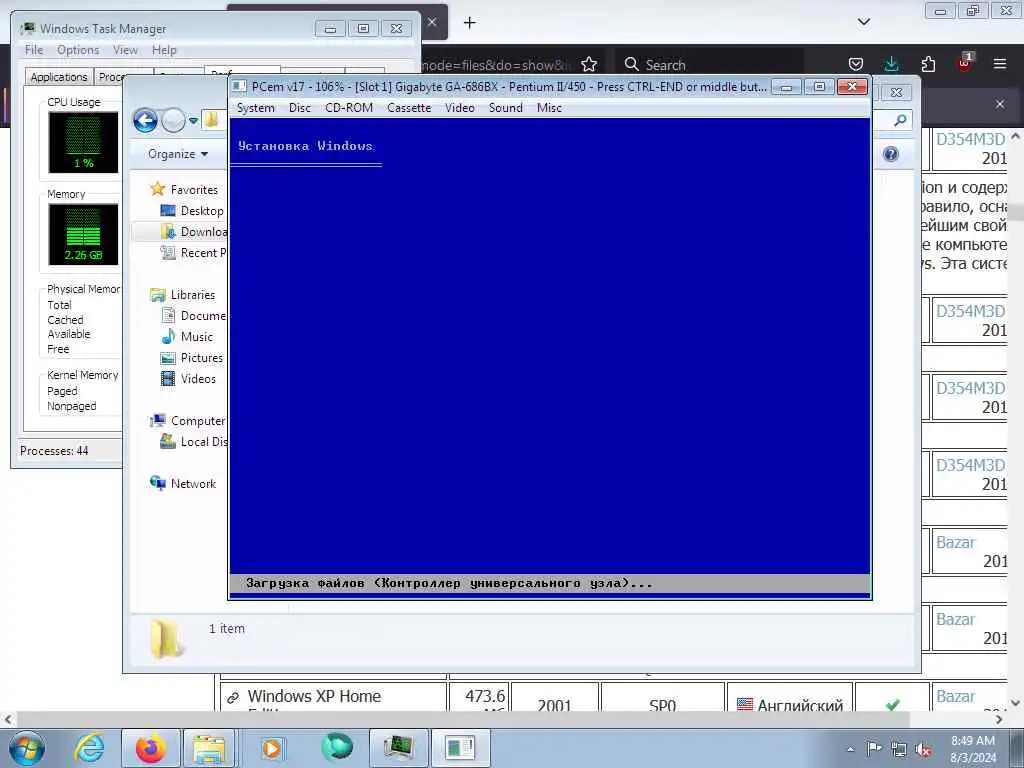This screenshot has width=1024, height=768.
Task: Click Explorer search magnifier icon
Action: pyautogui.click(x=901, y=120)
